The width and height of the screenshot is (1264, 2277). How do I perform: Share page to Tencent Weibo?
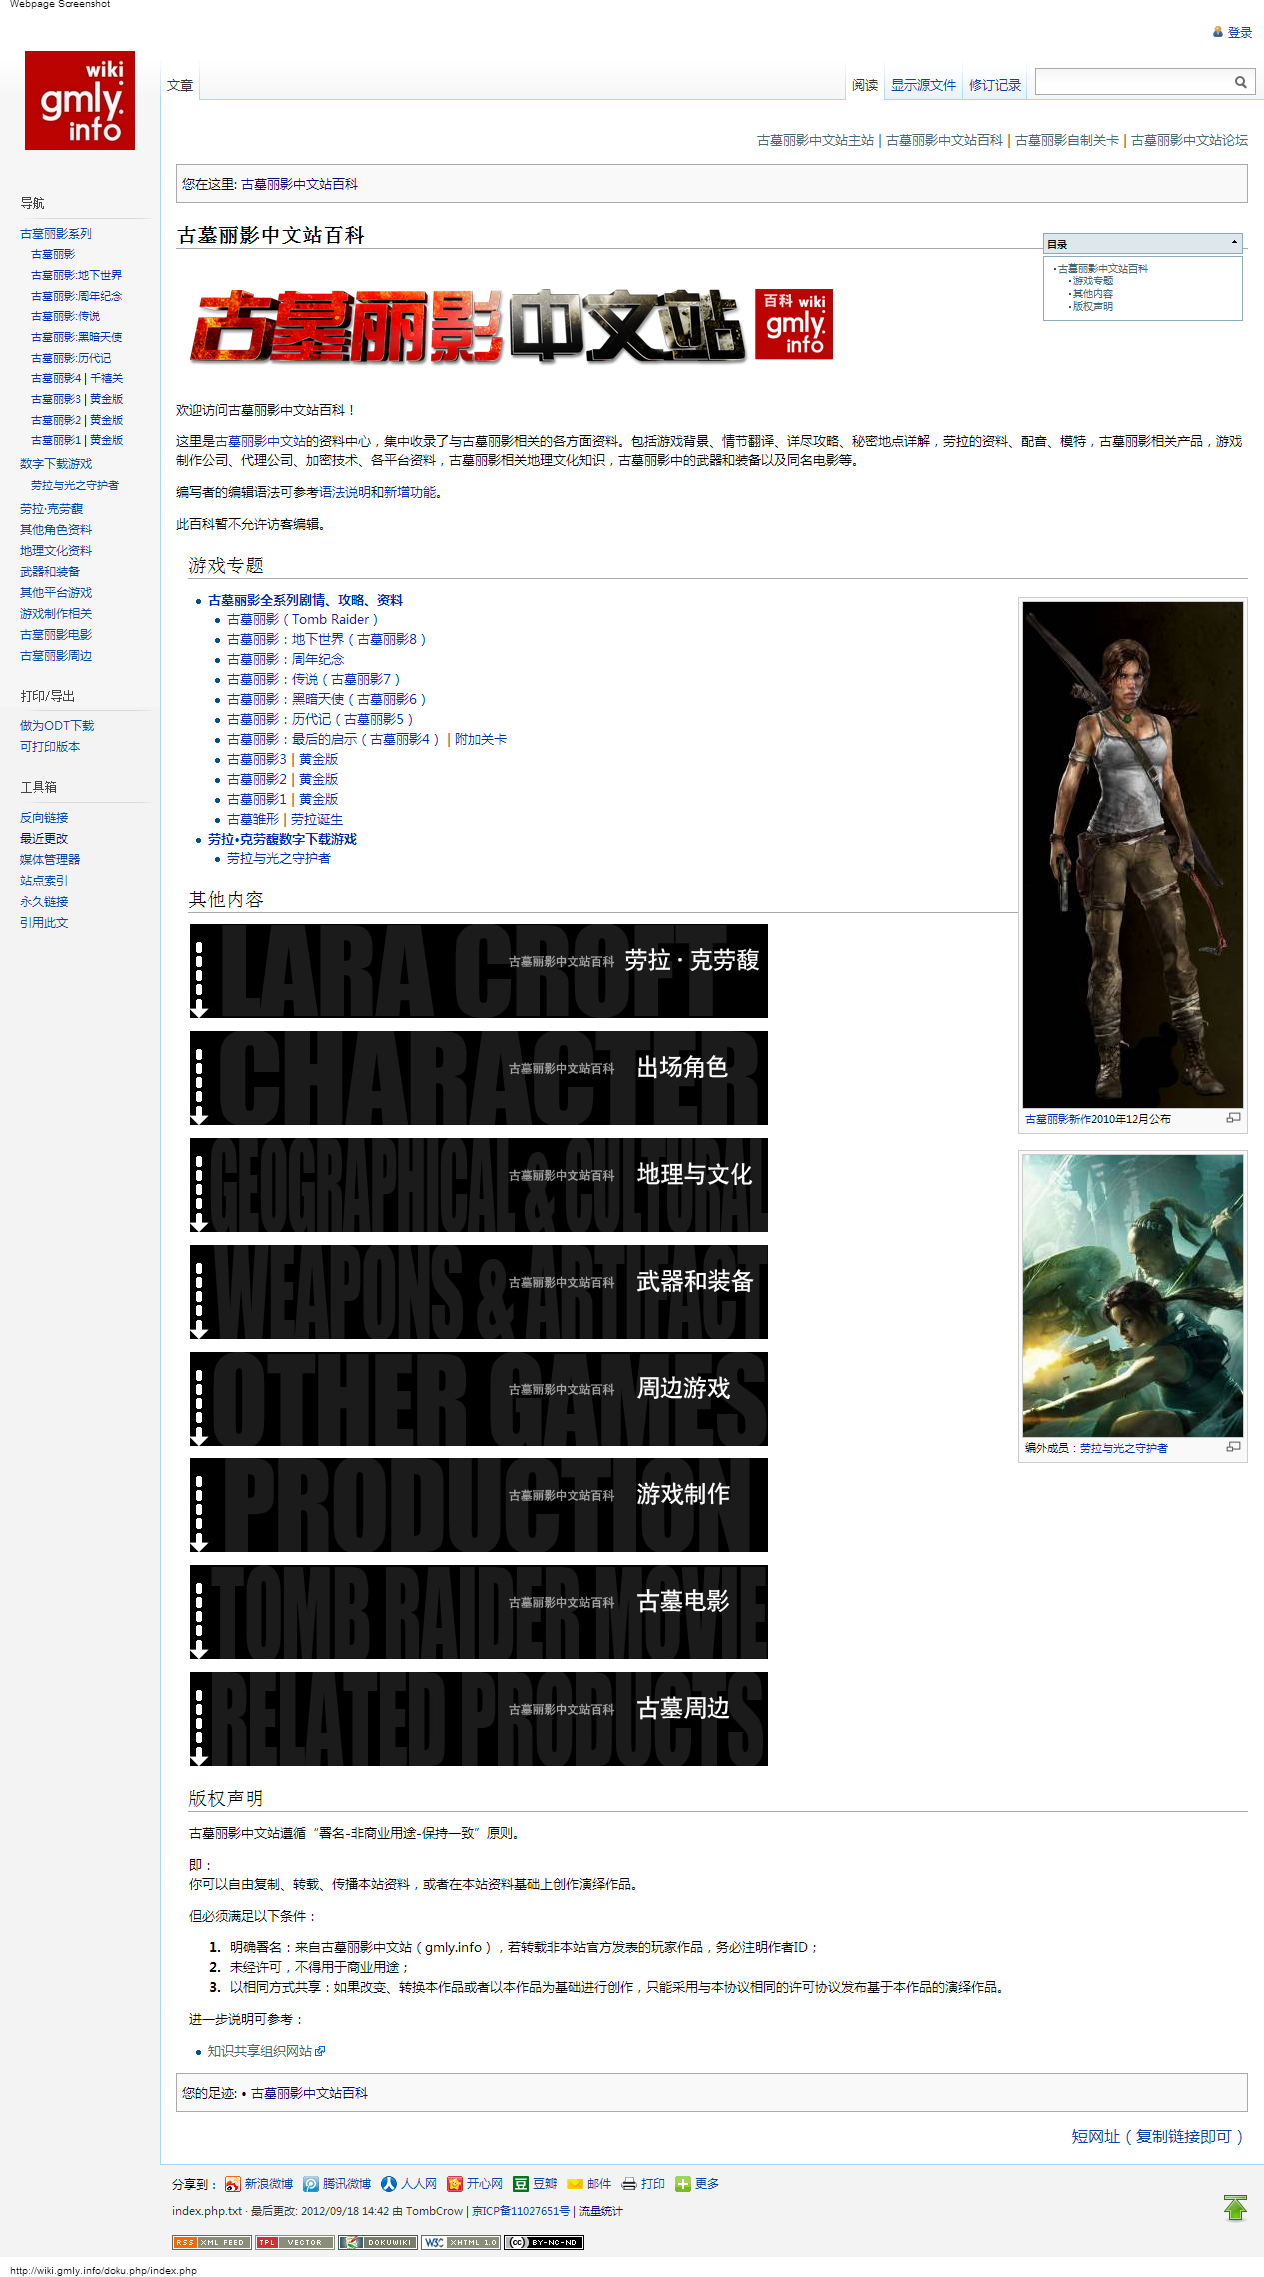(337, 2184)
